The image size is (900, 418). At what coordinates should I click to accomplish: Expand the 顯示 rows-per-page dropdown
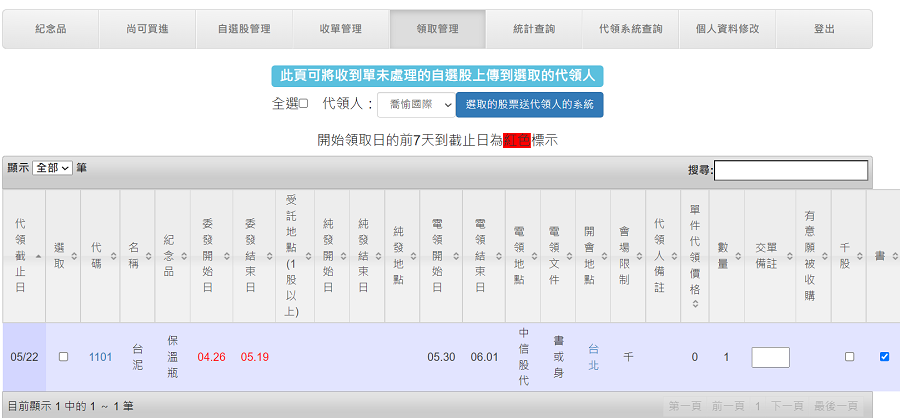(53, 168)
